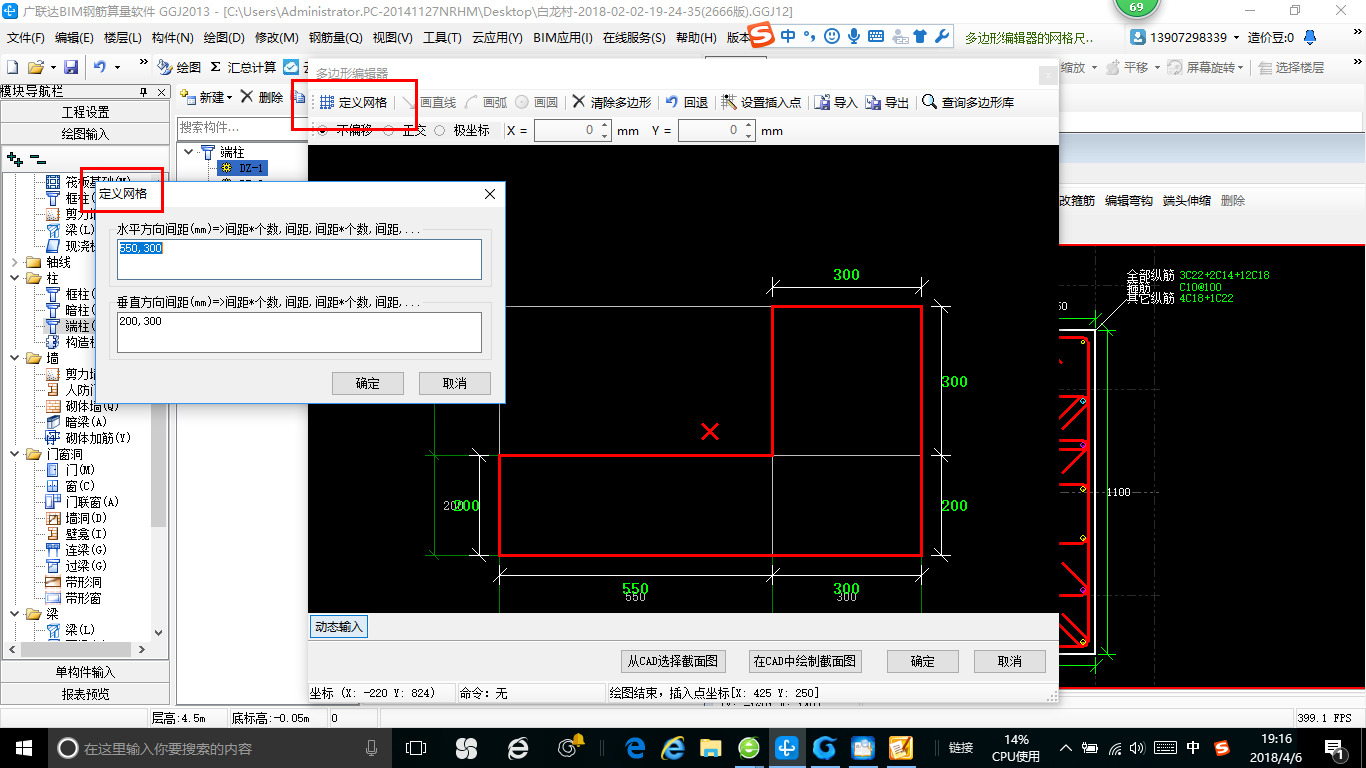
Task: Click the Sogou input method S logo
Action: click(x=762, y=36)
